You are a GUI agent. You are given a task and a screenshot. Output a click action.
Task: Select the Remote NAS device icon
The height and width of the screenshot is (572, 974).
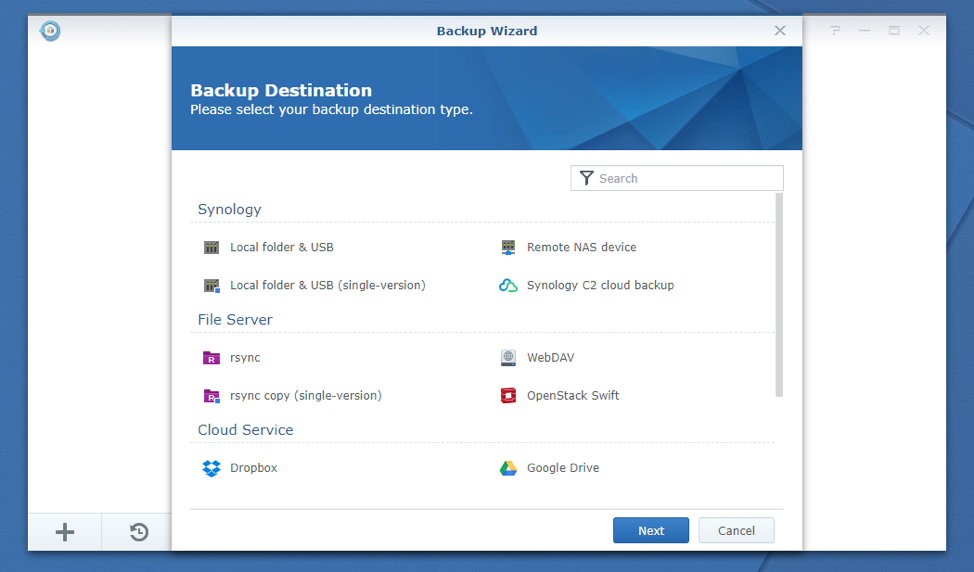(508, 247)
